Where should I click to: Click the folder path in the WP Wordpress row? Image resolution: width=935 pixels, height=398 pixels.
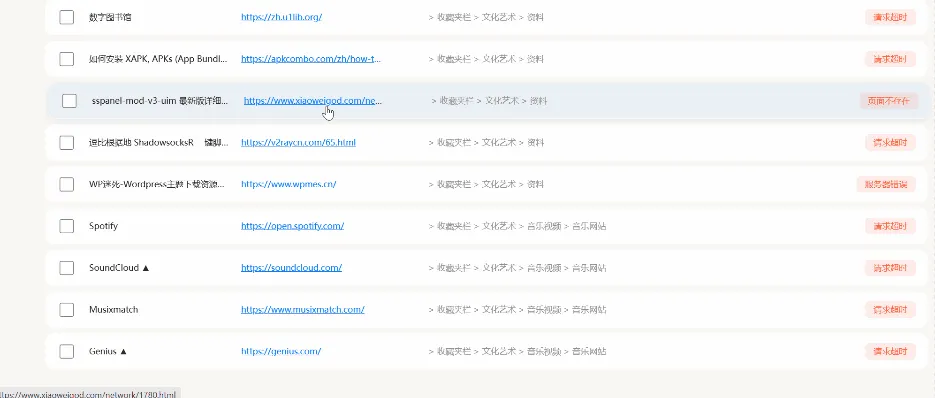[486, 184]
